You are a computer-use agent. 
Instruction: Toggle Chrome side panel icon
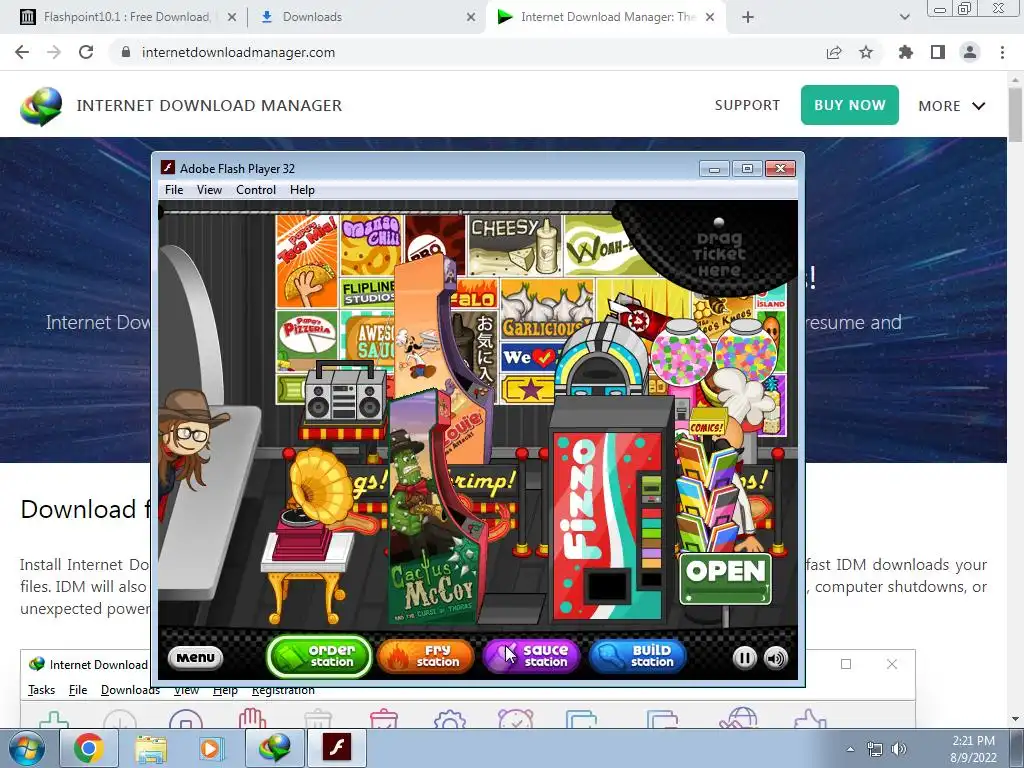[938, 52]
